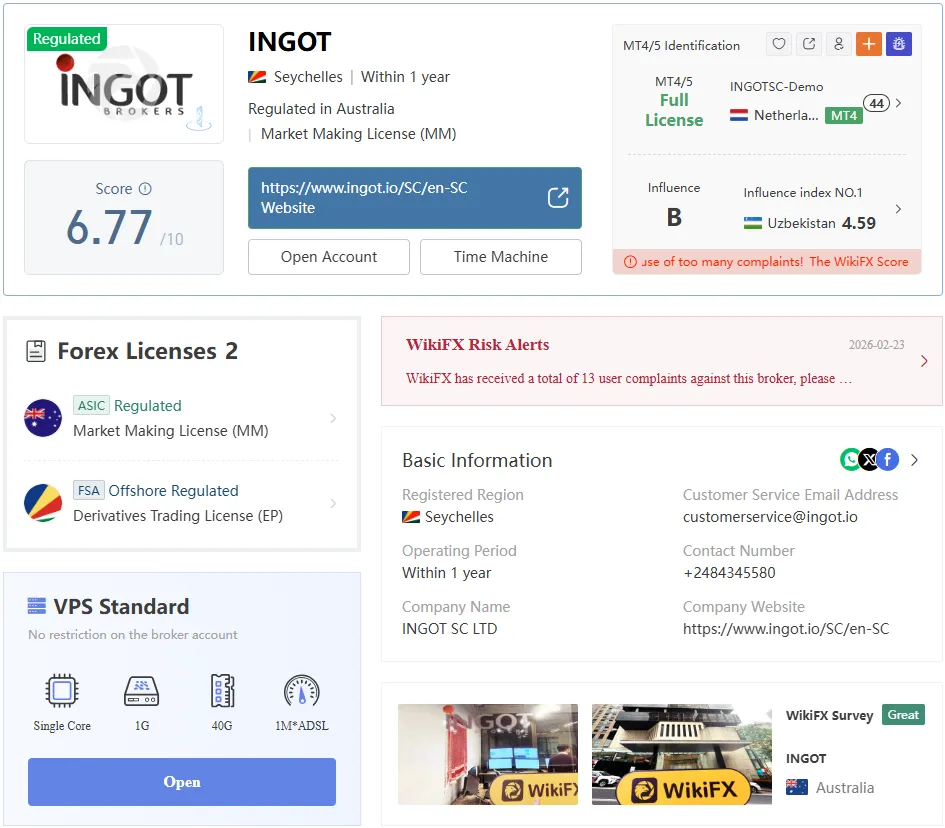The image size is (945, 828).
Task: Click the Australia flag next to ASIC
Action: click(x=43, y=418)
